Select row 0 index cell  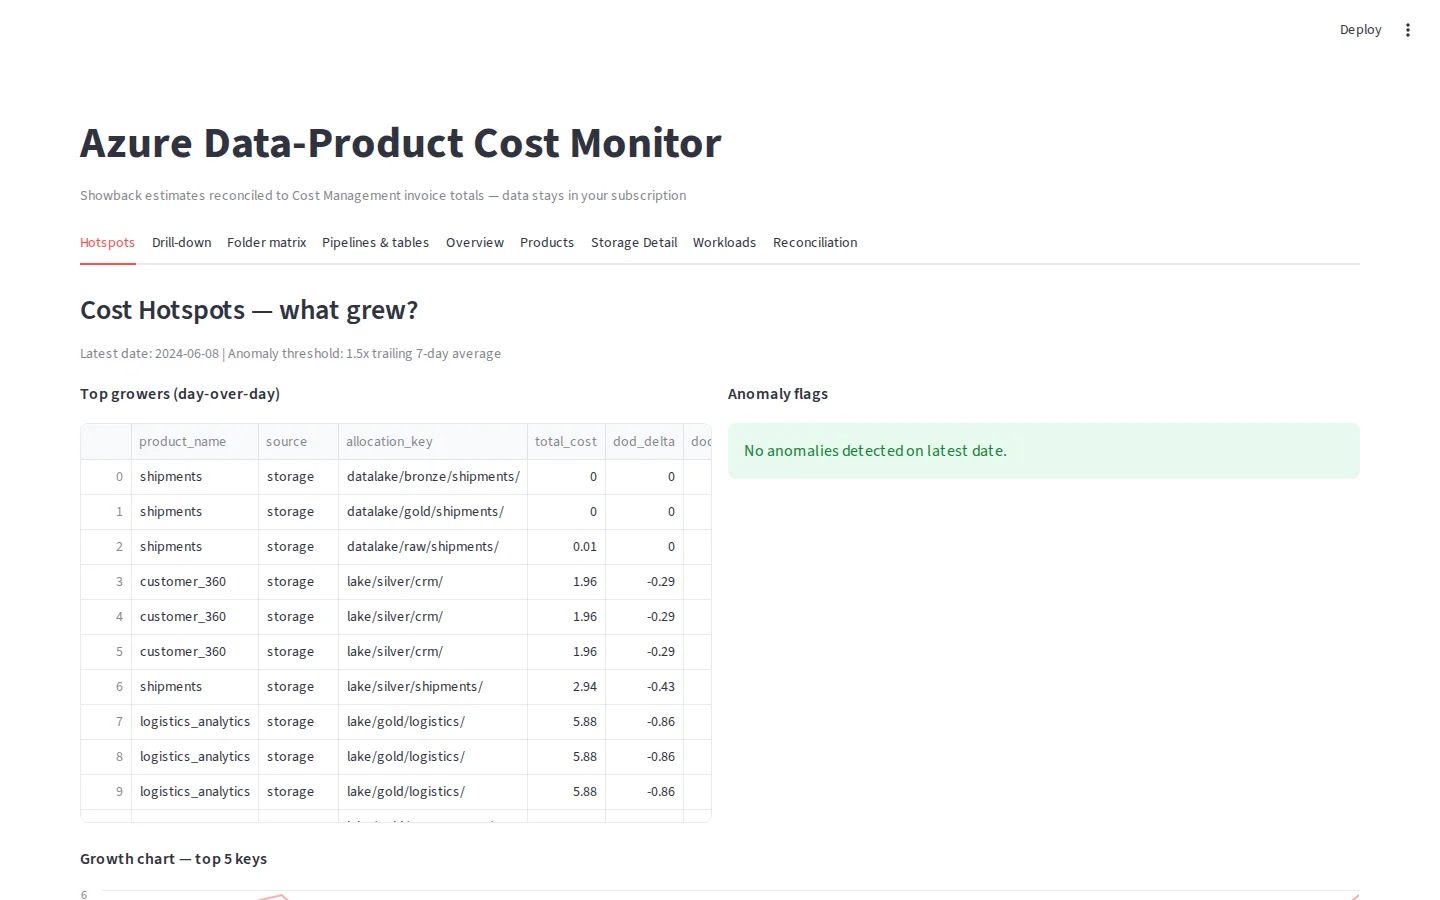(106, 477)
